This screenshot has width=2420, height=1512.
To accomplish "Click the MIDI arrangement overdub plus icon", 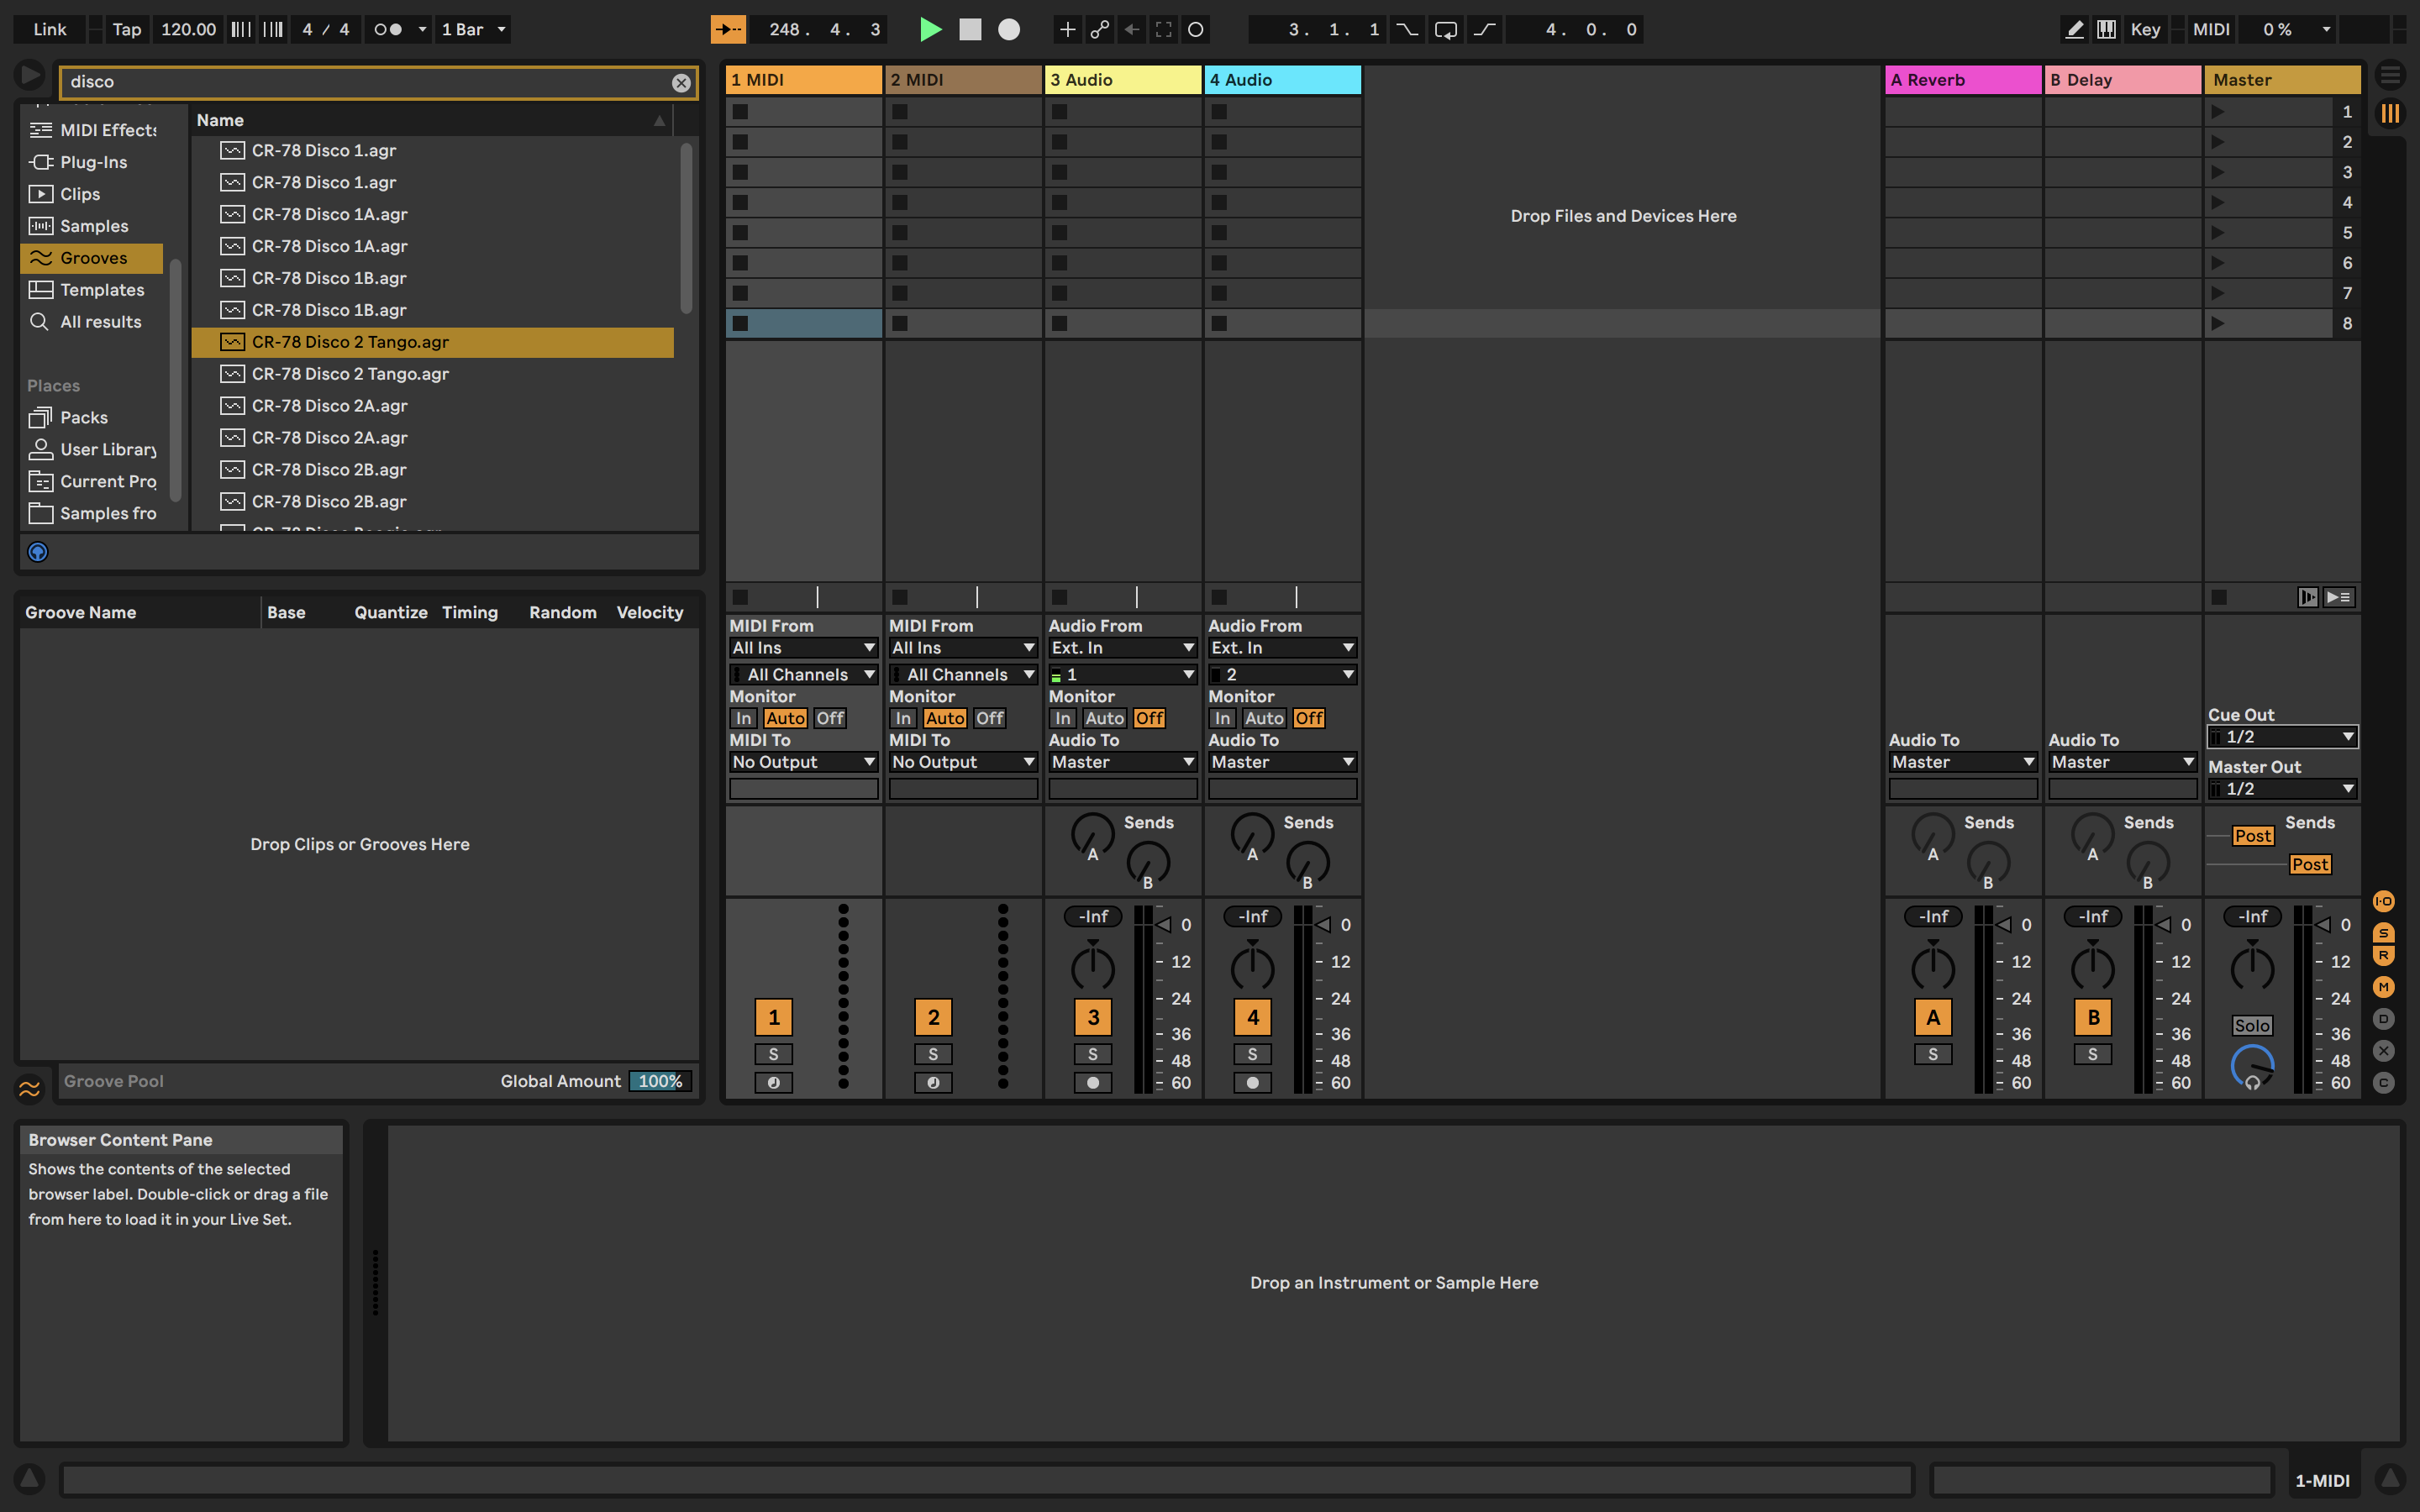I will pos(1067,29).
